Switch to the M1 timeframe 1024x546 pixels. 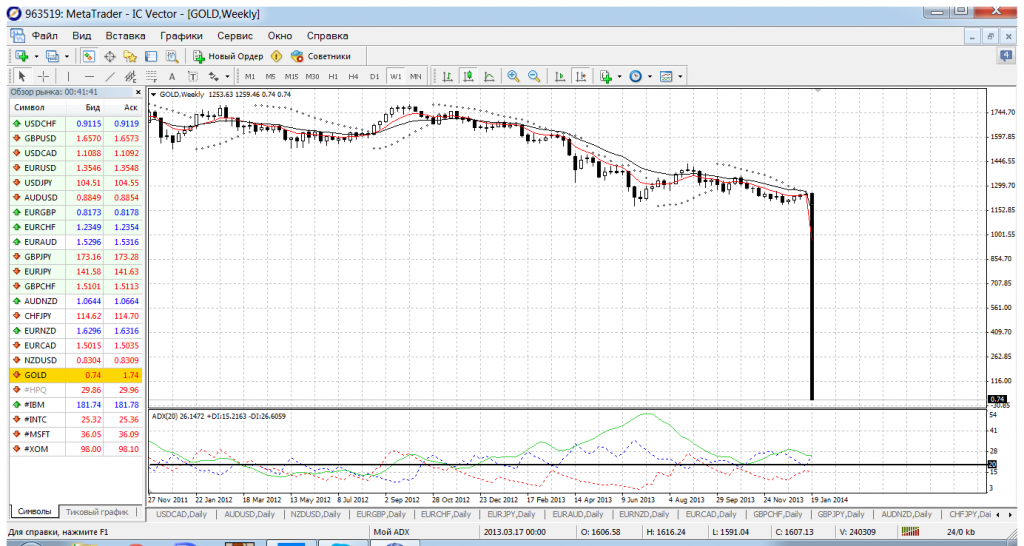click(250, 76)
